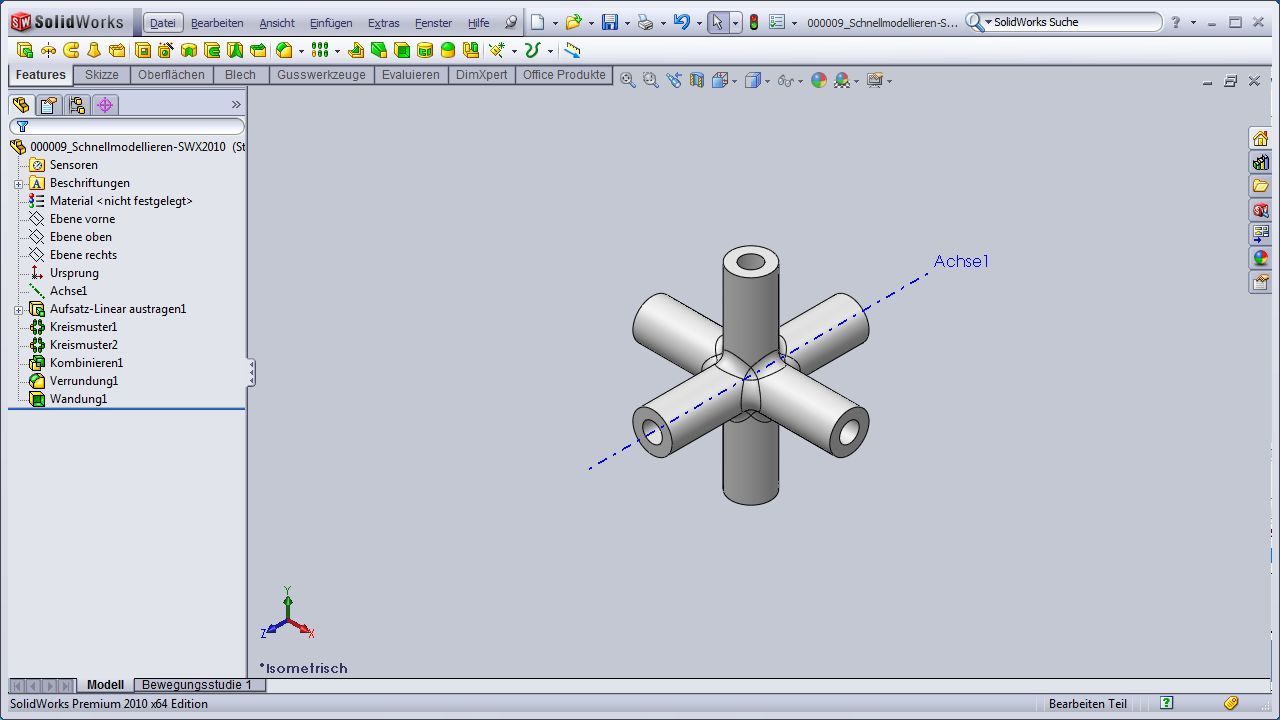The image size is (1280, 720).
Task: Toggle the Section View icon
Action: tap(697, 81)
